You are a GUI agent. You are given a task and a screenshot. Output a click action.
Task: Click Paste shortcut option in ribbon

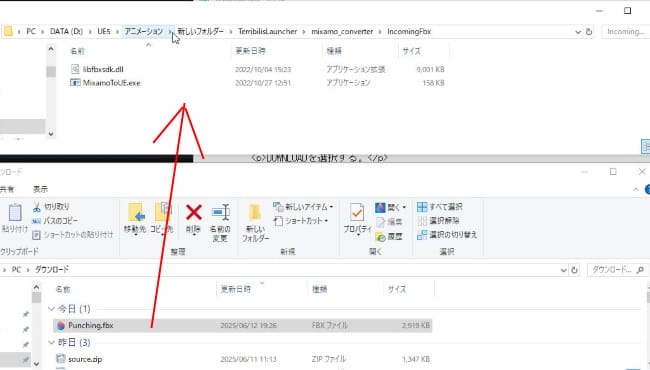pos(73,235)
